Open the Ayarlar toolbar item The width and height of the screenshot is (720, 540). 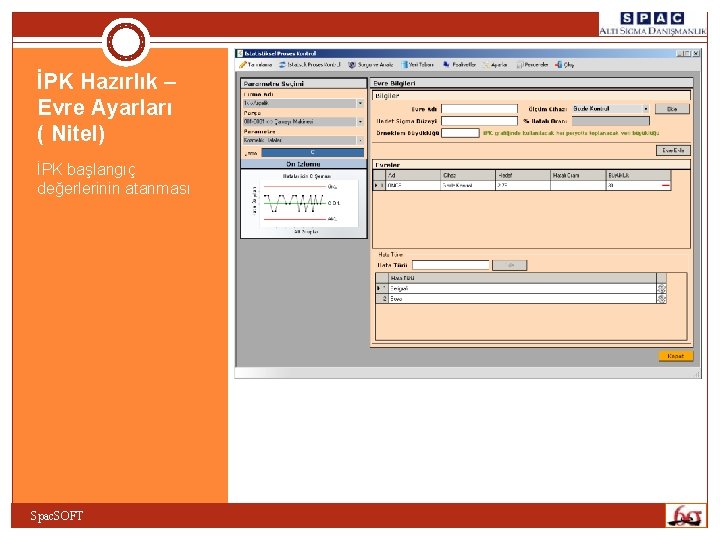[x=495, y=65]
